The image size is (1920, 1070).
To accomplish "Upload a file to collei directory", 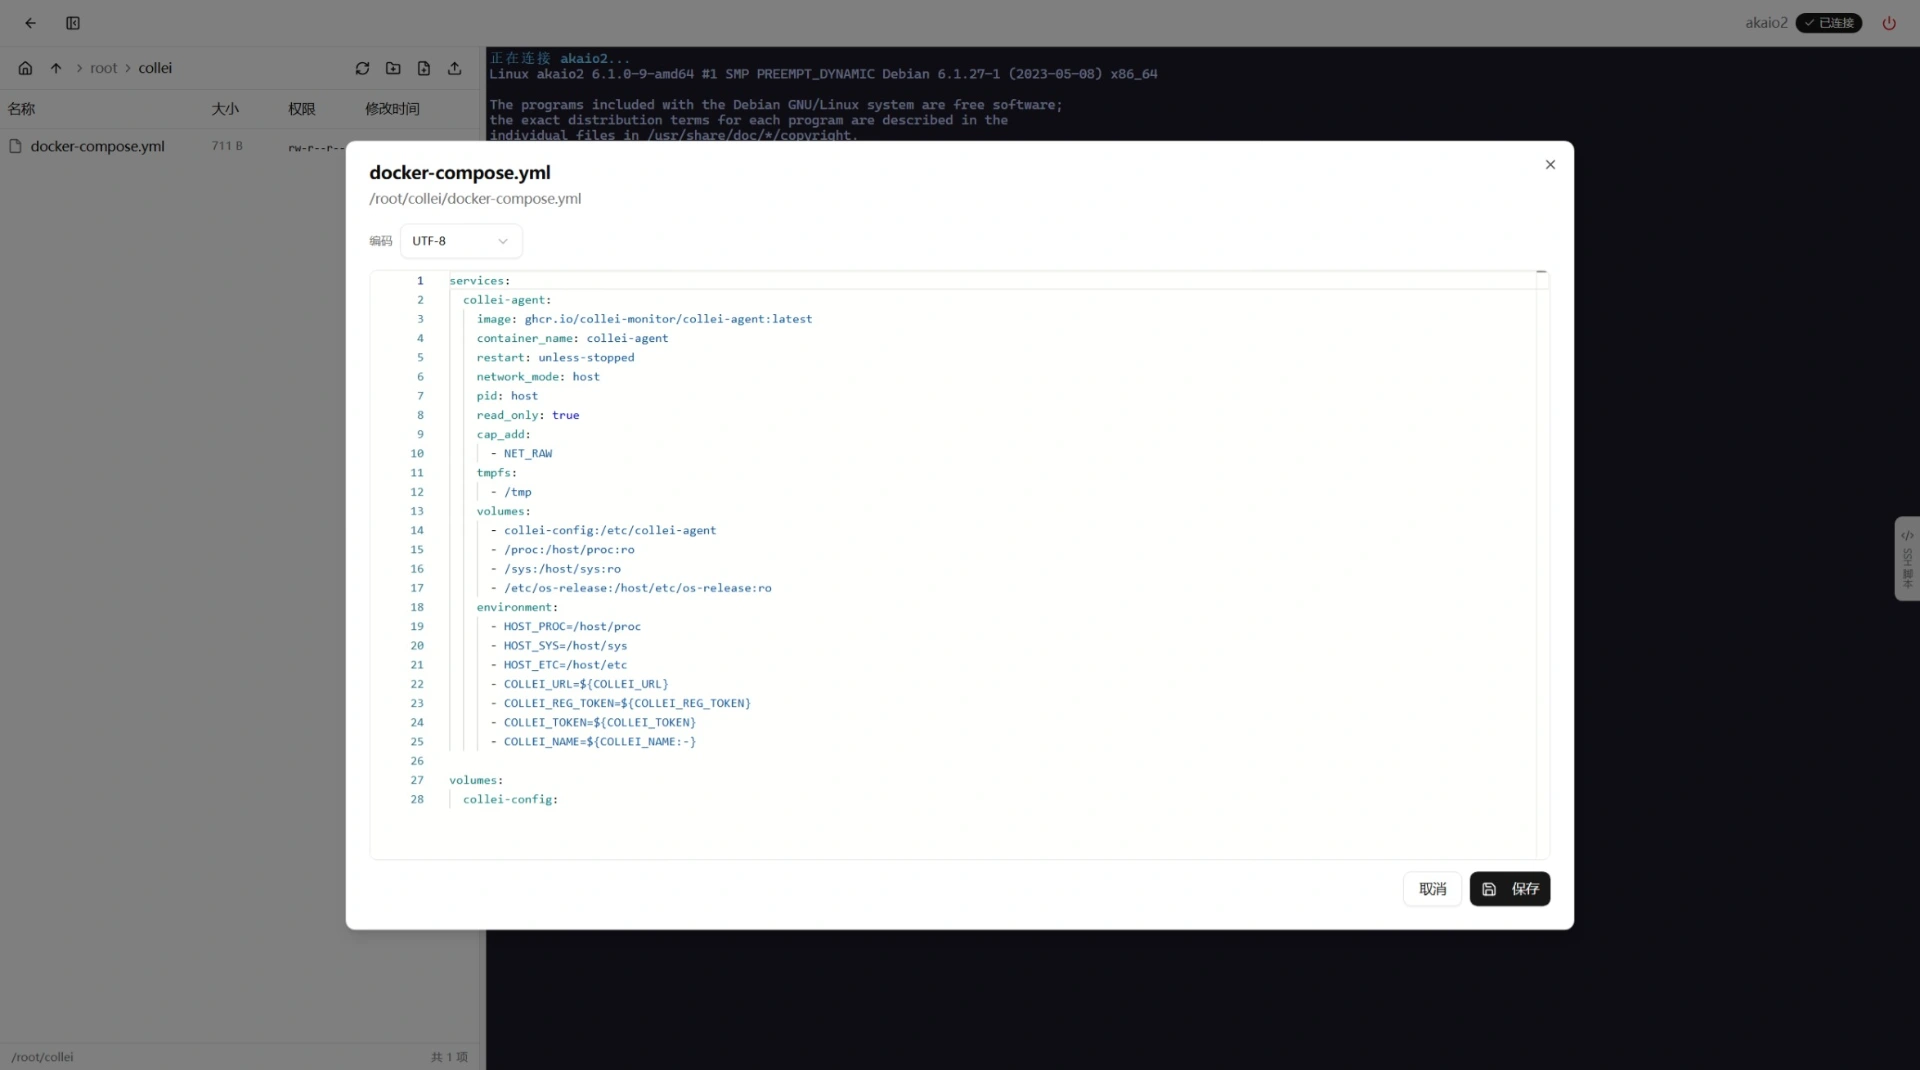I will 455,68.
